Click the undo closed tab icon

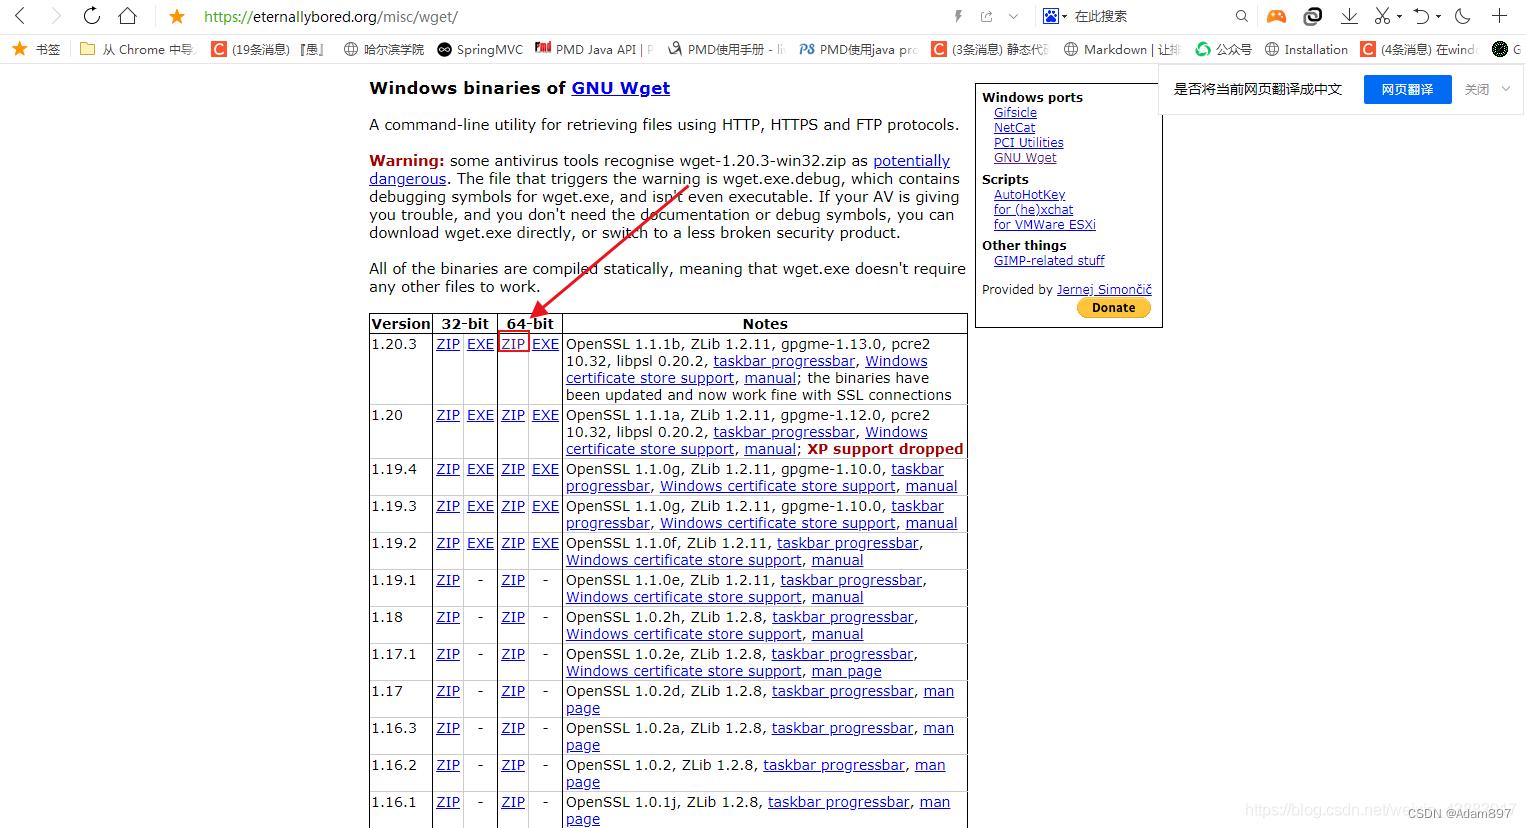point(1421,16)
